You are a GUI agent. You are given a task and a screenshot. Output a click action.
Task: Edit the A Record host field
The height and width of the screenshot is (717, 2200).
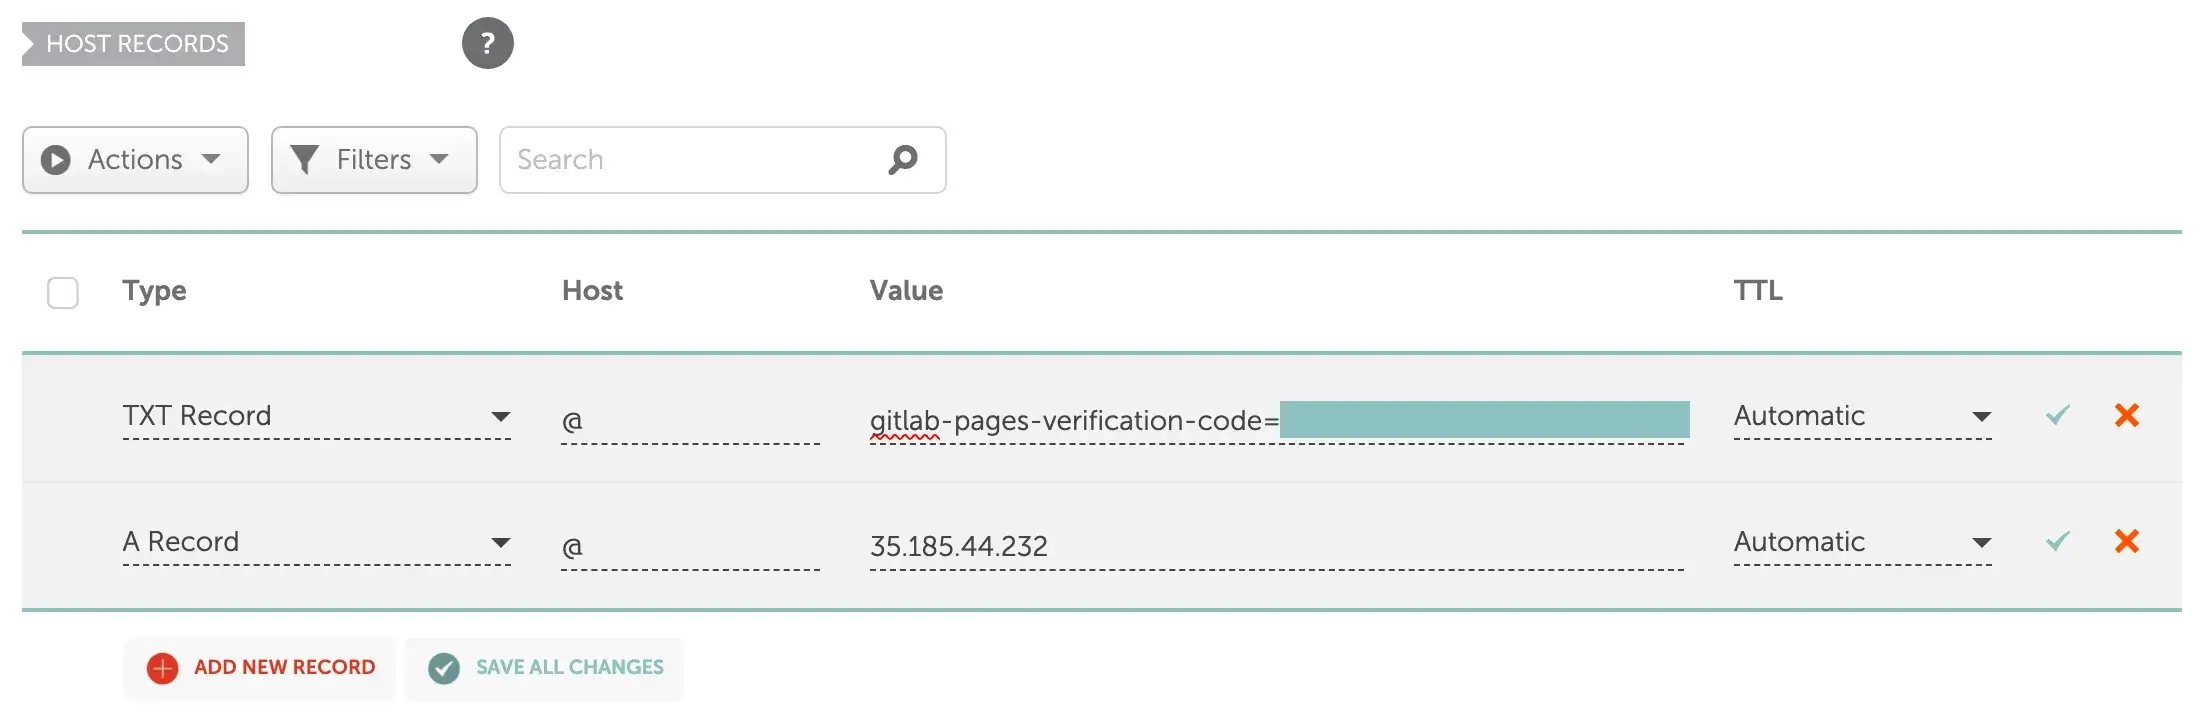pos(690,547)
